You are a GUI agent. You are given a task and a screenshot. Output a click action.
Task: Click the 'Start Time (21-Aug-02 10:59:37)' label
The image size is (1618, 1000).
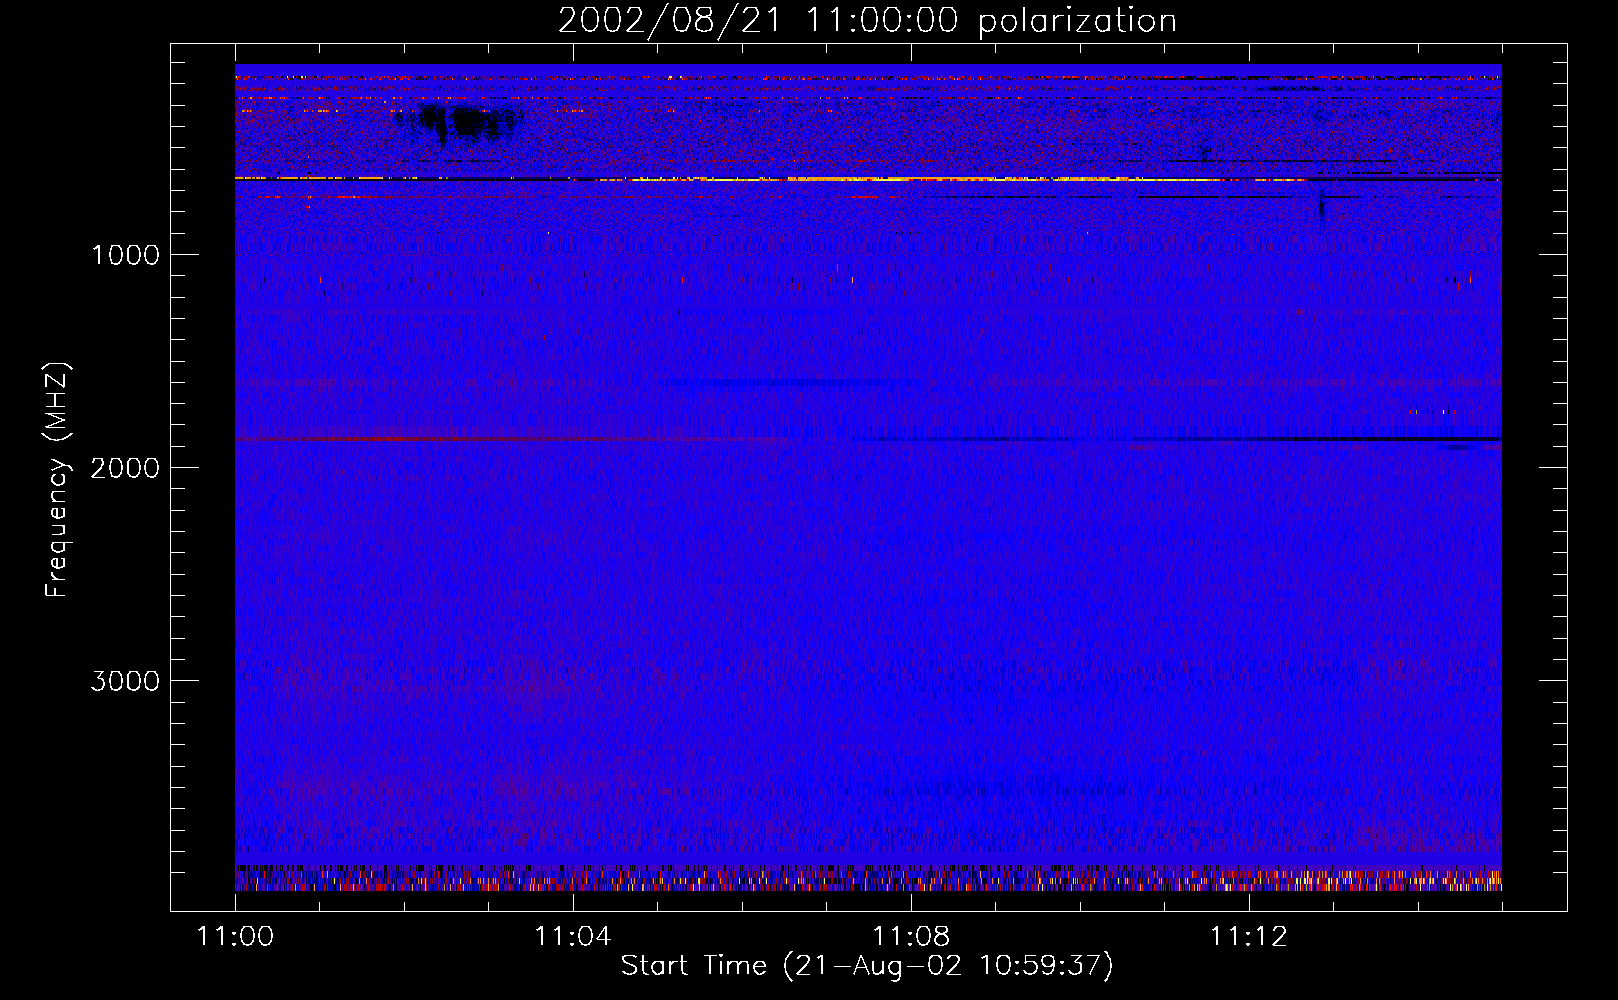tap(867, 966)
